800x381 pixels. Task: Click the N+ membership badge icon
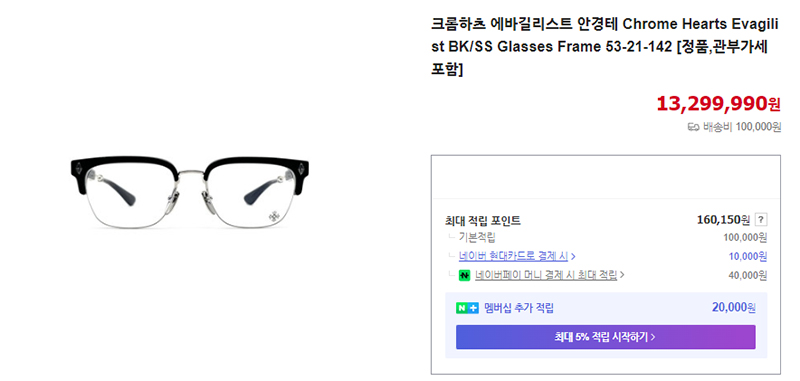point(467,308)
